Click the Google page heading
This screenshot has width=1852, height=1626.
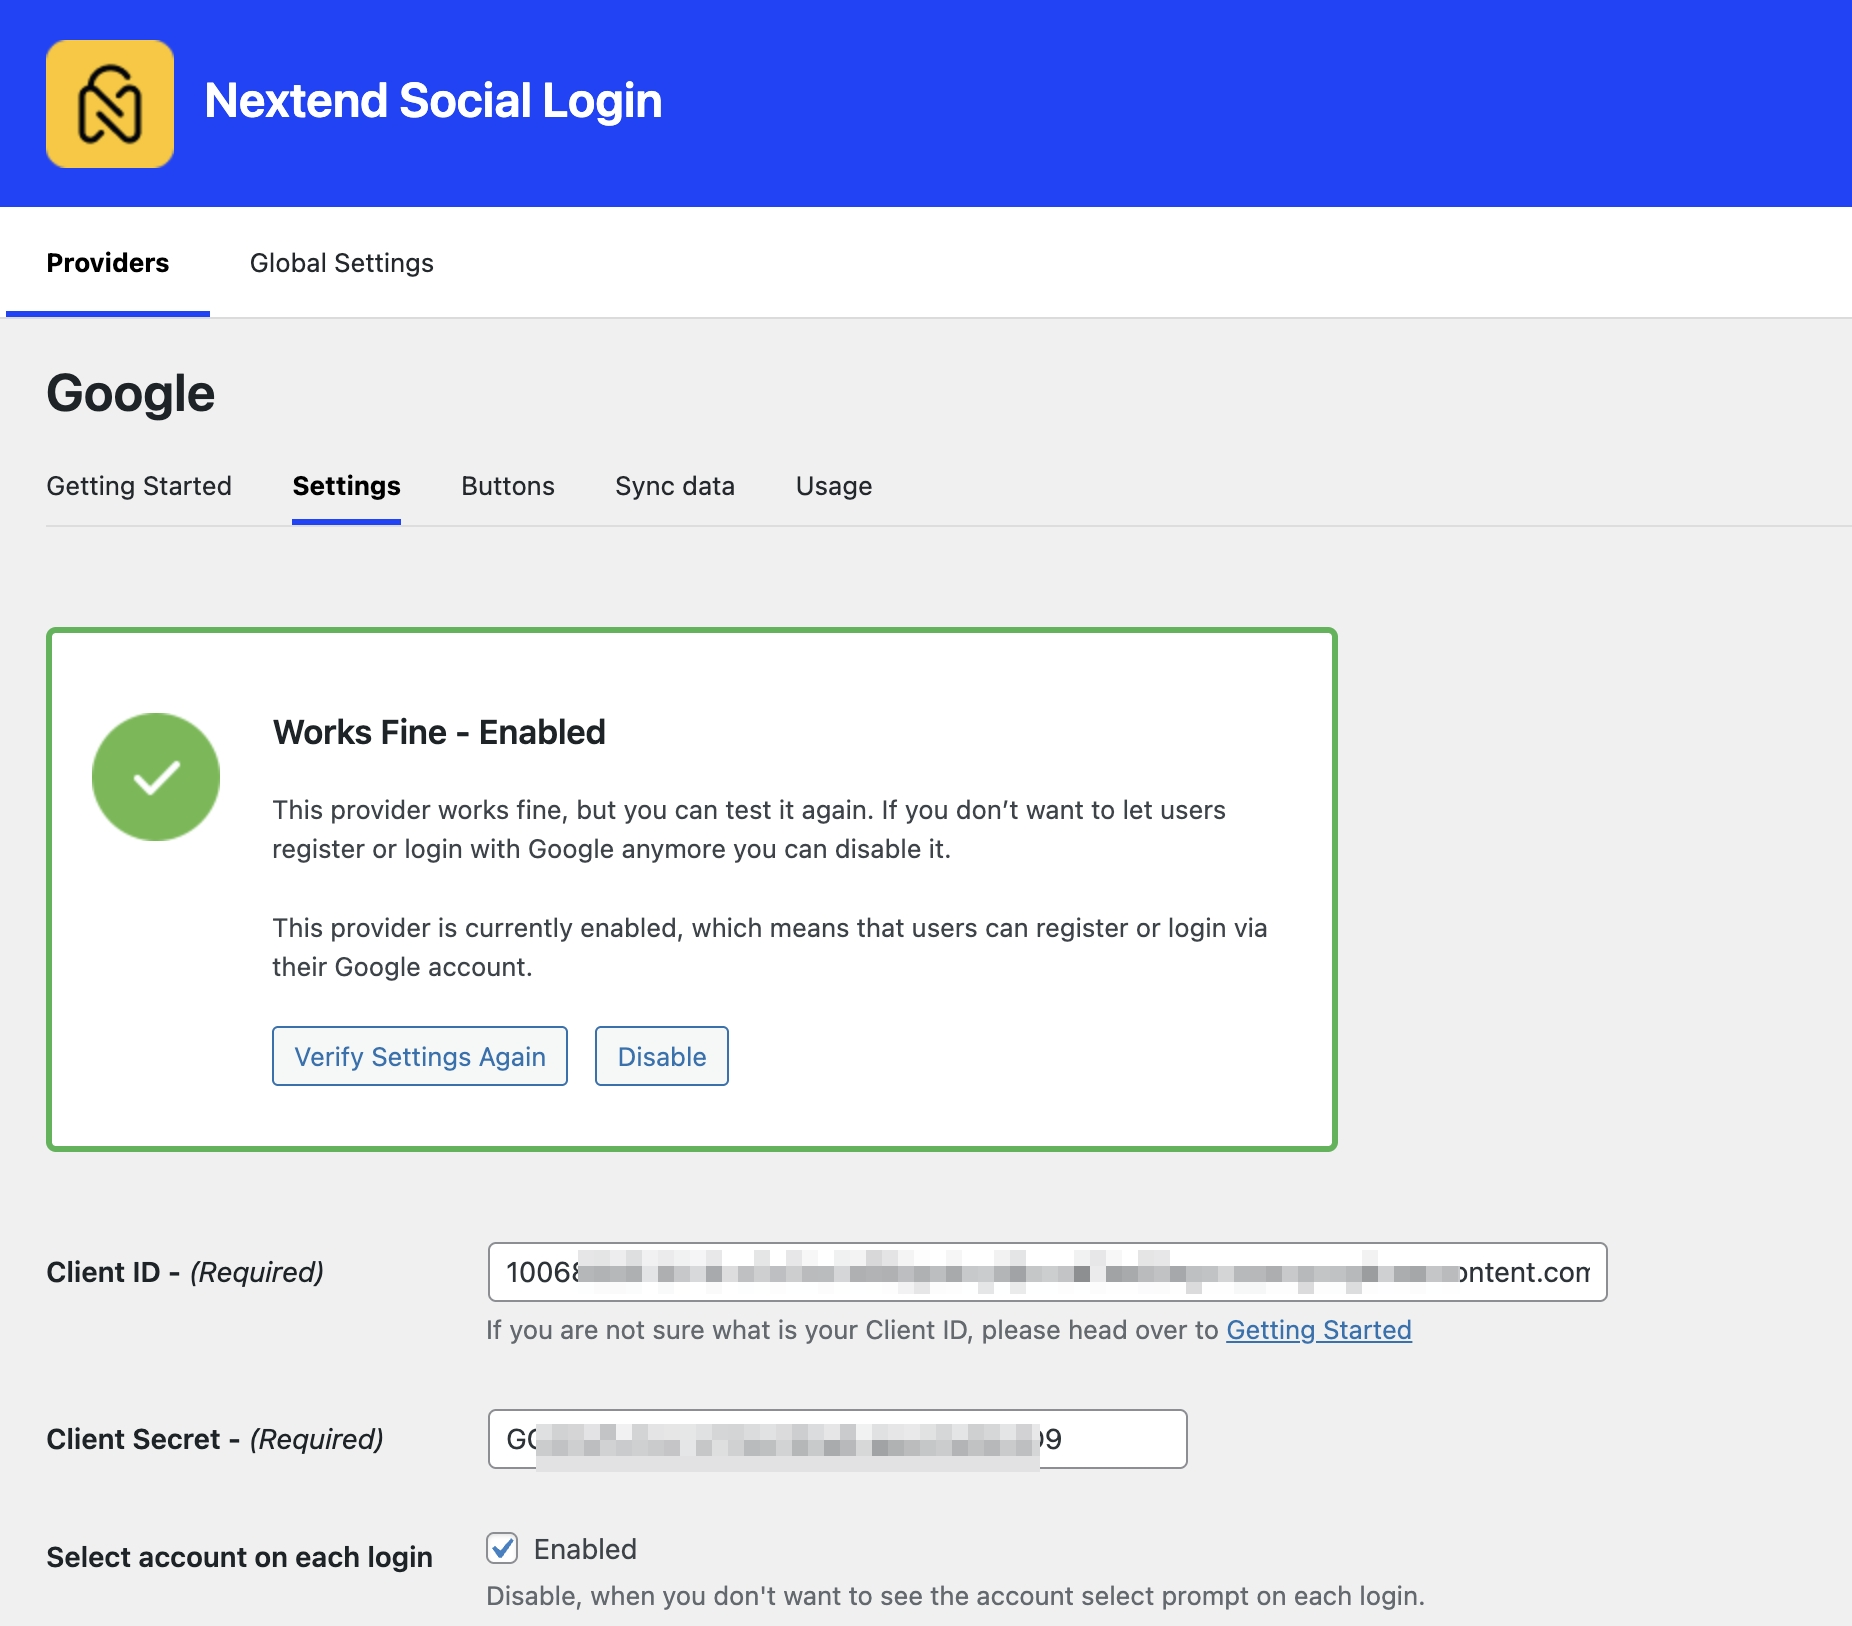[131, 393]
